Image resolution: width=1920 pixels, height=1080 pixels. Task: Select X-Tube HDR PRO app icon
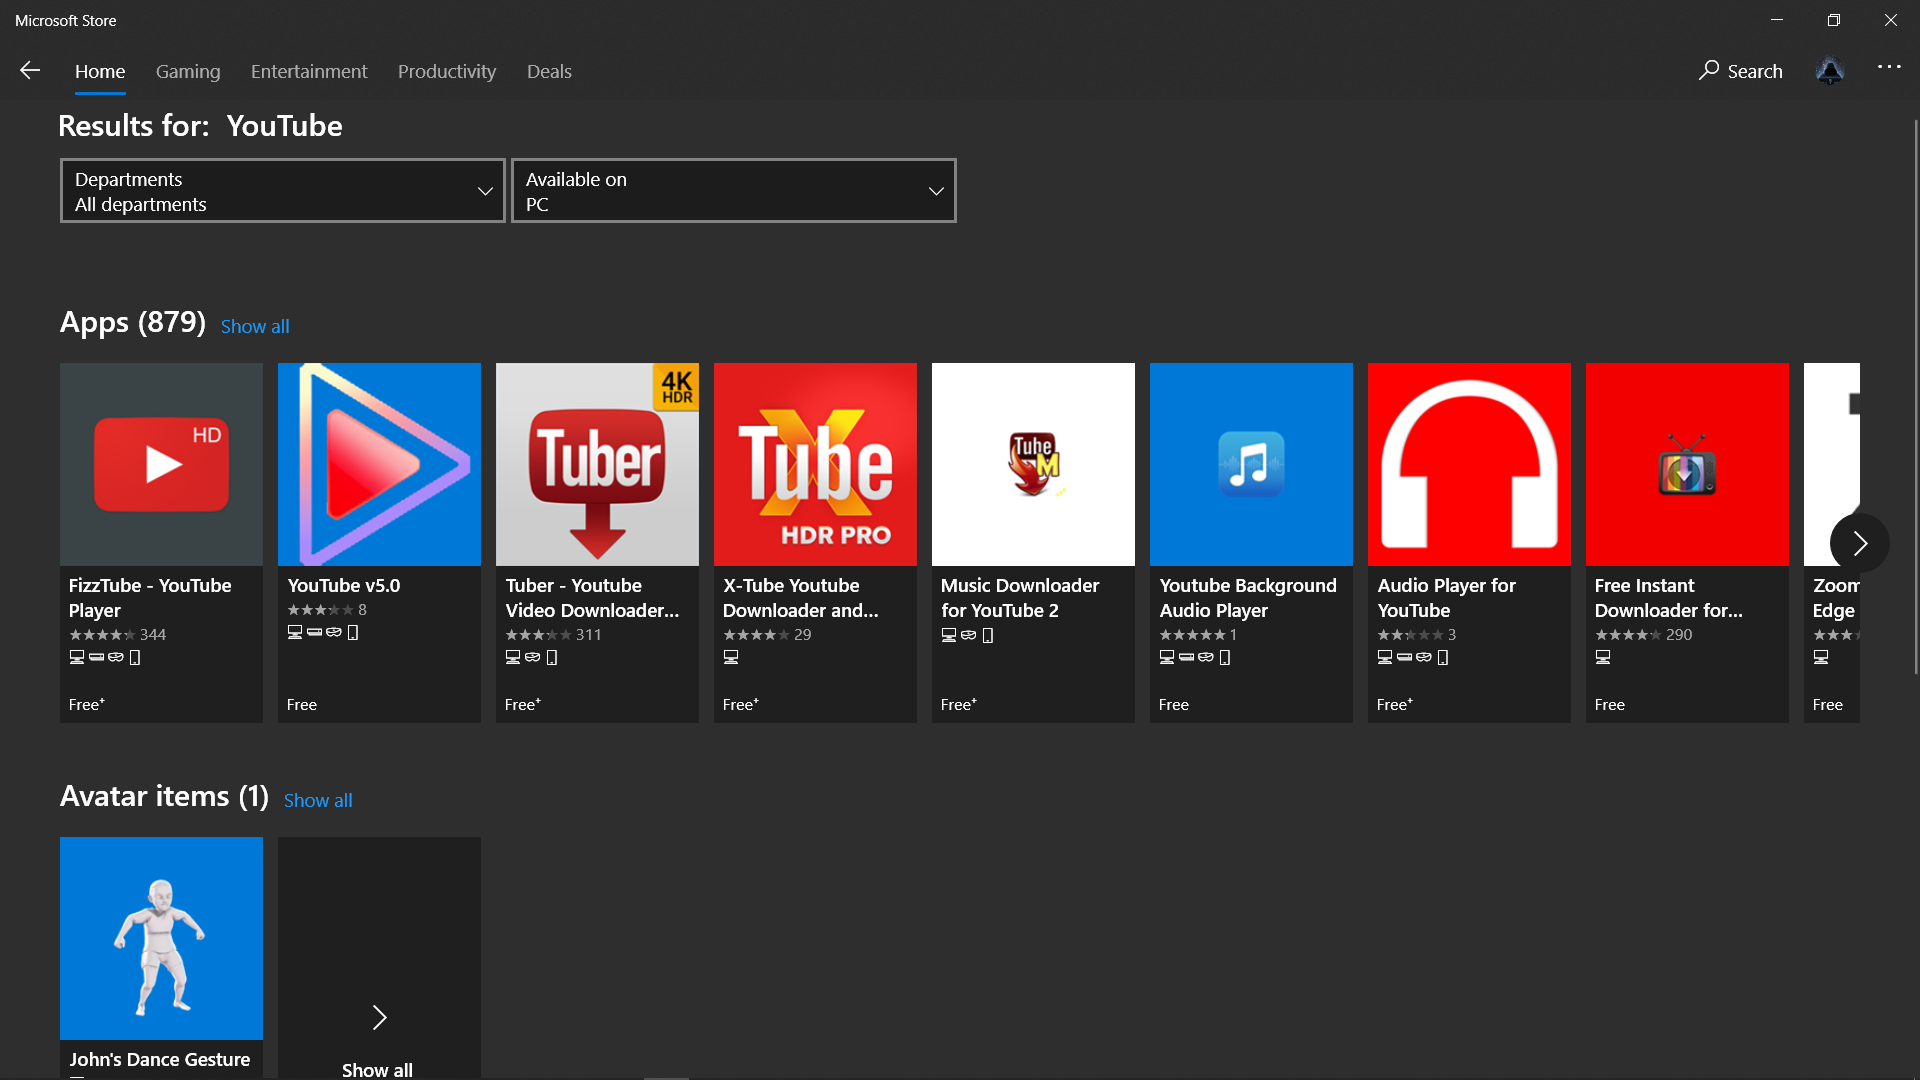point(815,464)
